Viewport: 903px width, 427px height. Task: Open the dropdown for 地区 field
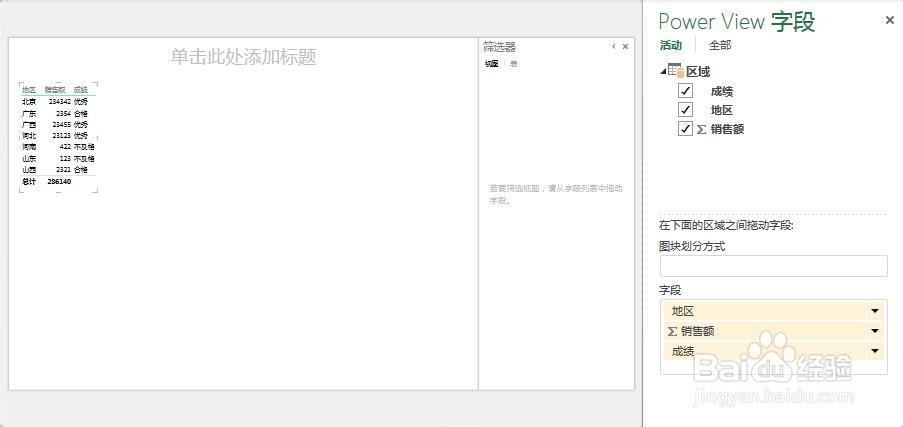[x=875, y=311]
